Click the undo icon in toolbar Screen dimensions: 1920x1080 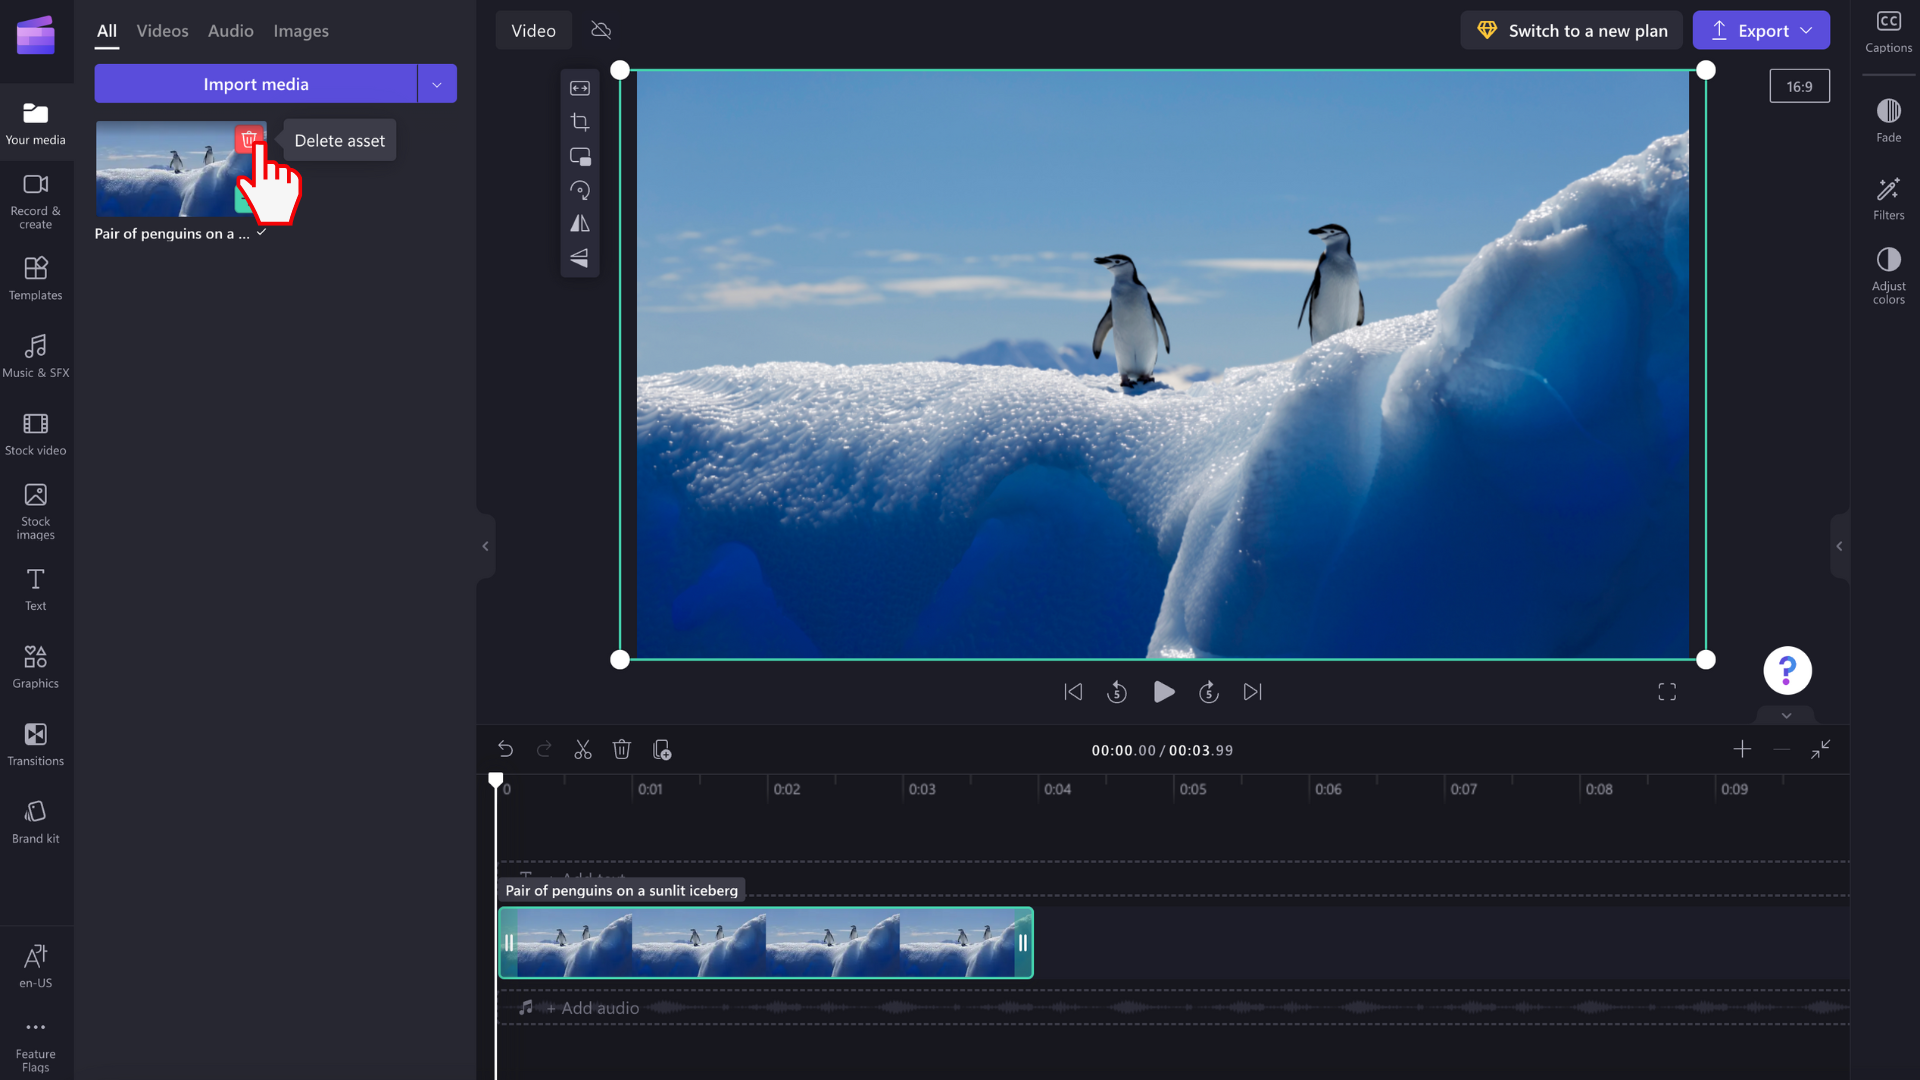[x=504, y=750]
